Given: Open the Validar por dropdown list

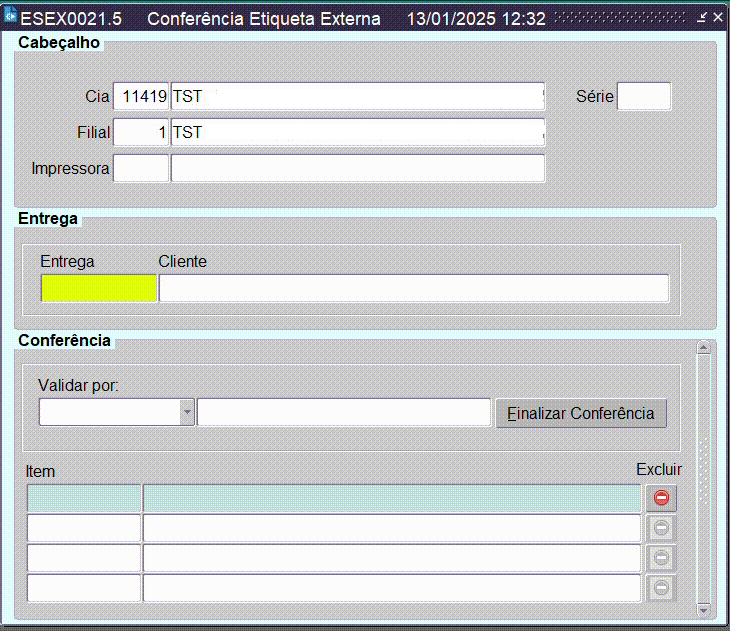Looking at the screenshot, I should 186,412.
